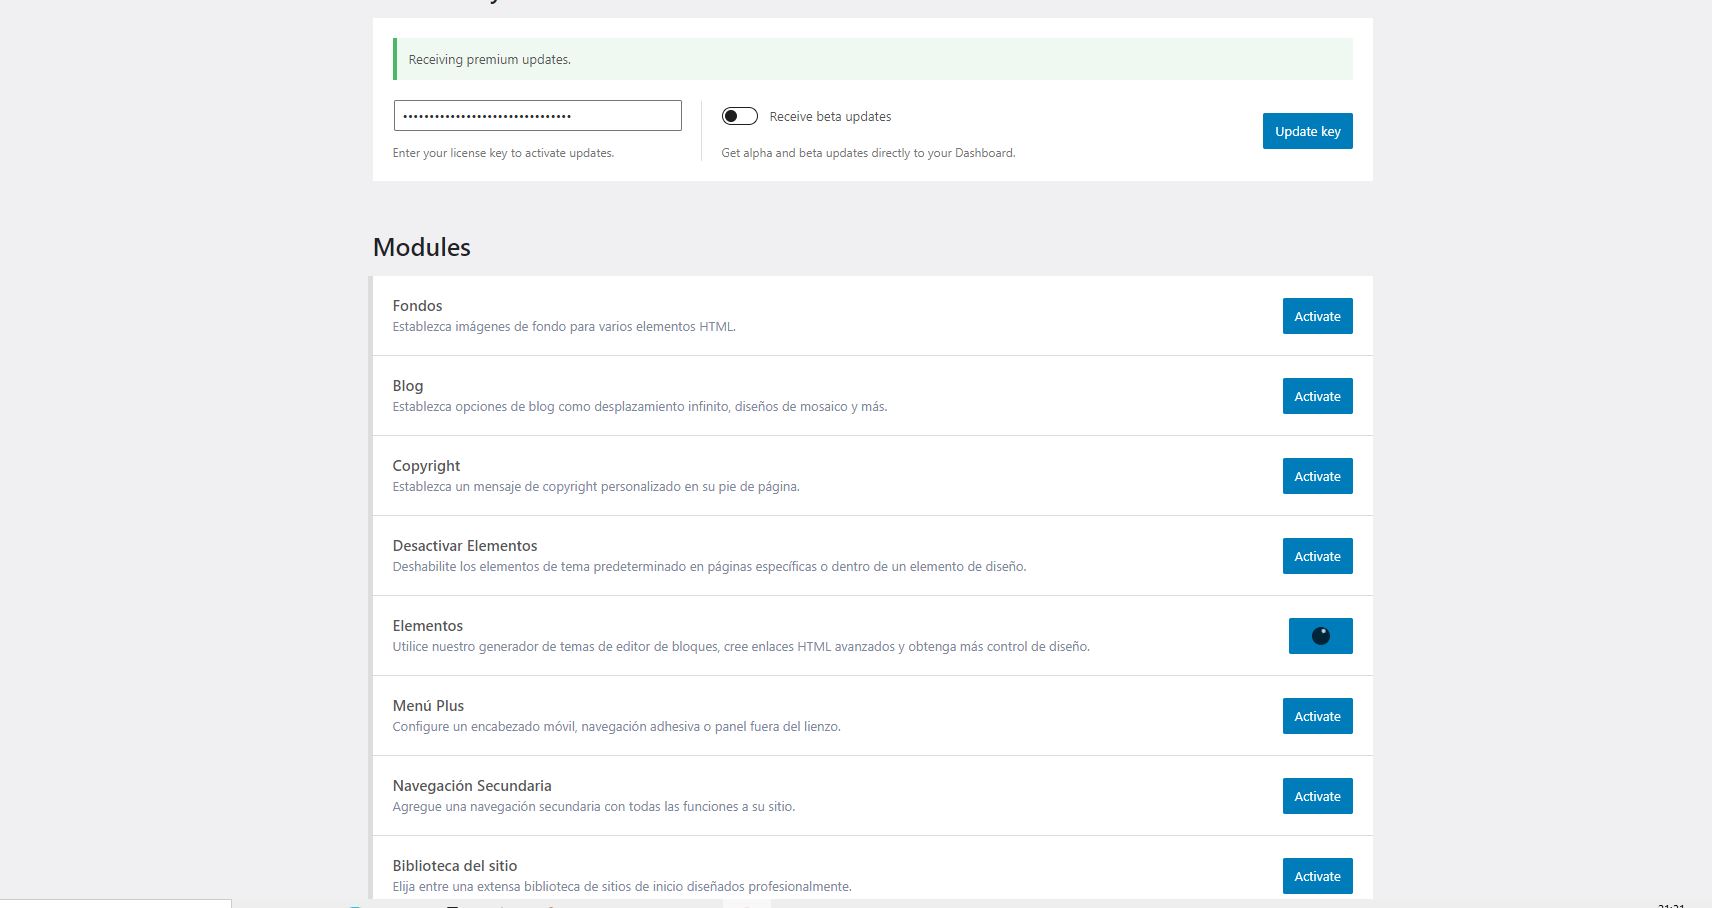
Task: Click the Desactivar Elementos description text
Action: [709, 567]
